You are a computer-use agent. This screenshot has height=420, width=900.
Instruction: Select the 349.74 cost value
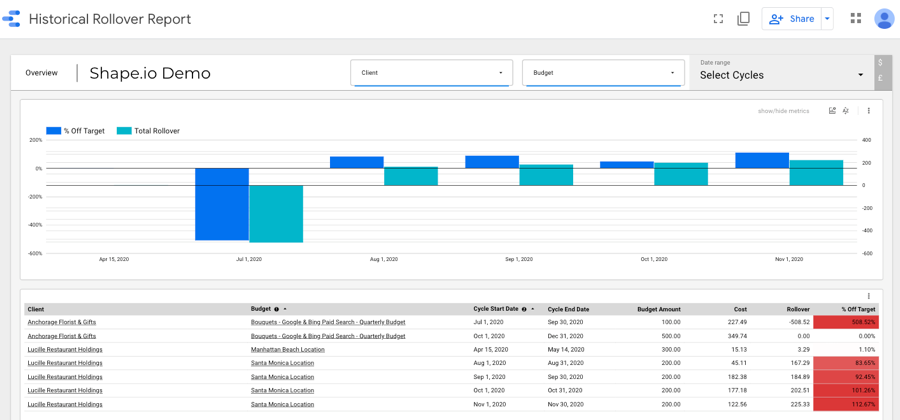738,336
